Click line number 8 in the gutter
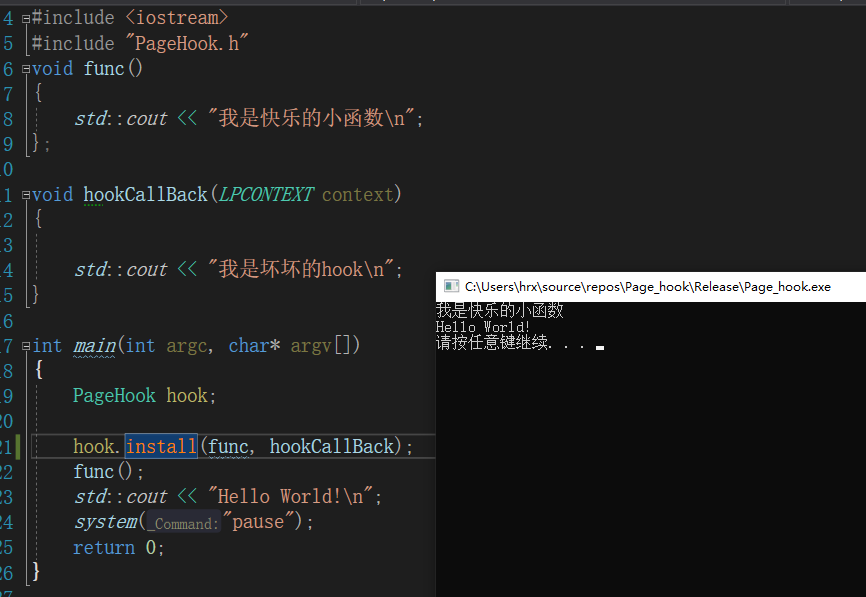 [x=8, y=119]
